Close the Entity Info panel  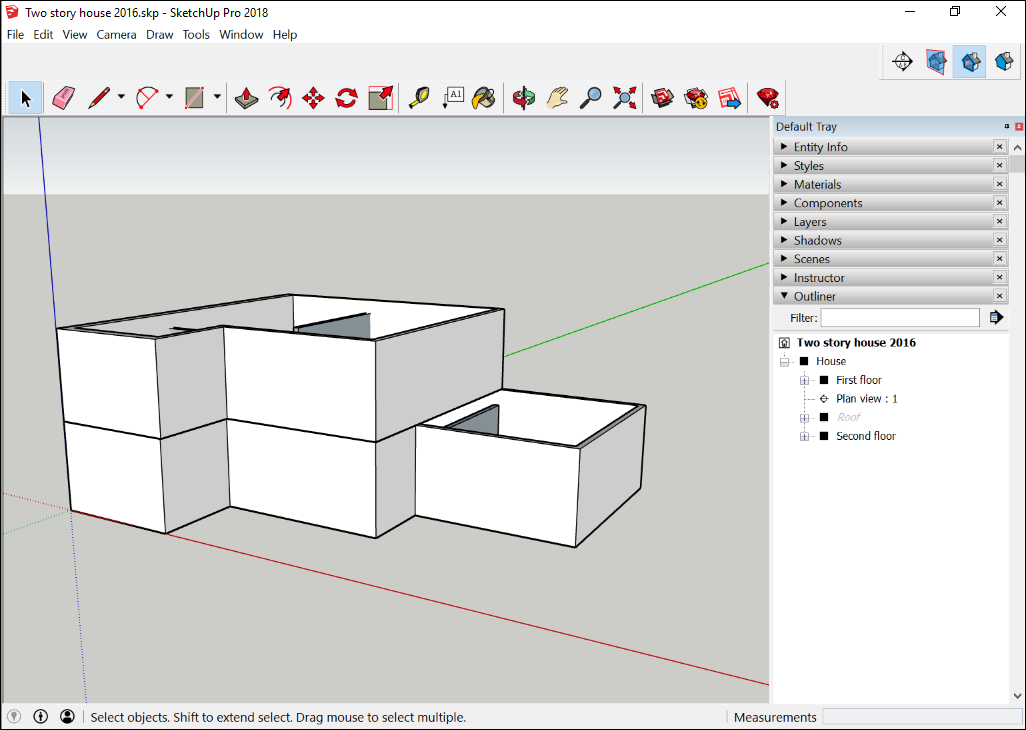[999, 147]
